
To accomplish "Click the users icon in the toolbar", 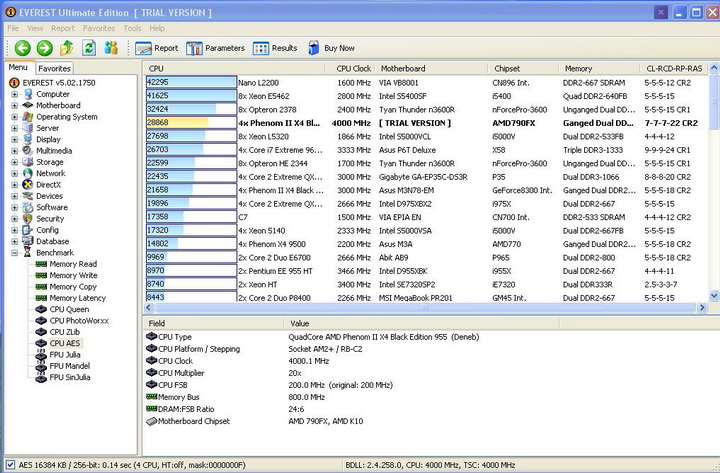I will (111, 48).
